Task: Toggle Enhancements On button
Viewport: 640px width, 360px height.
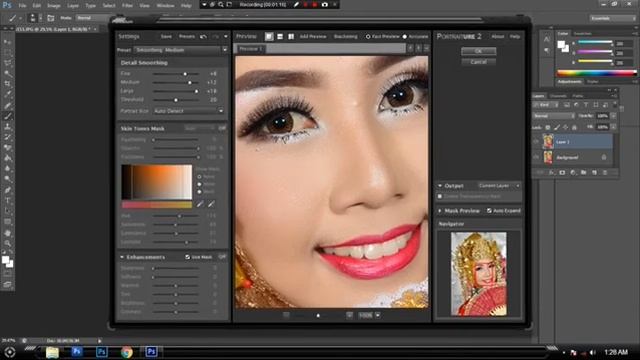Action: (222, 257)
